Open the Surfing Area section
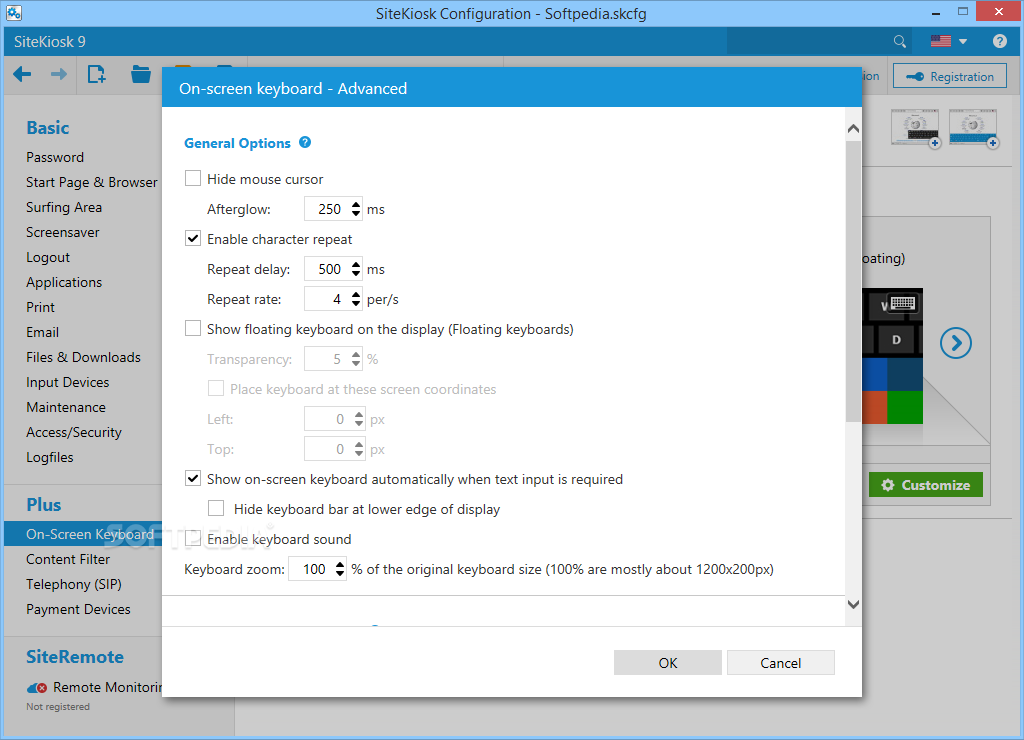The width and height of the screenshot is (1024, 740). point(64,207)
